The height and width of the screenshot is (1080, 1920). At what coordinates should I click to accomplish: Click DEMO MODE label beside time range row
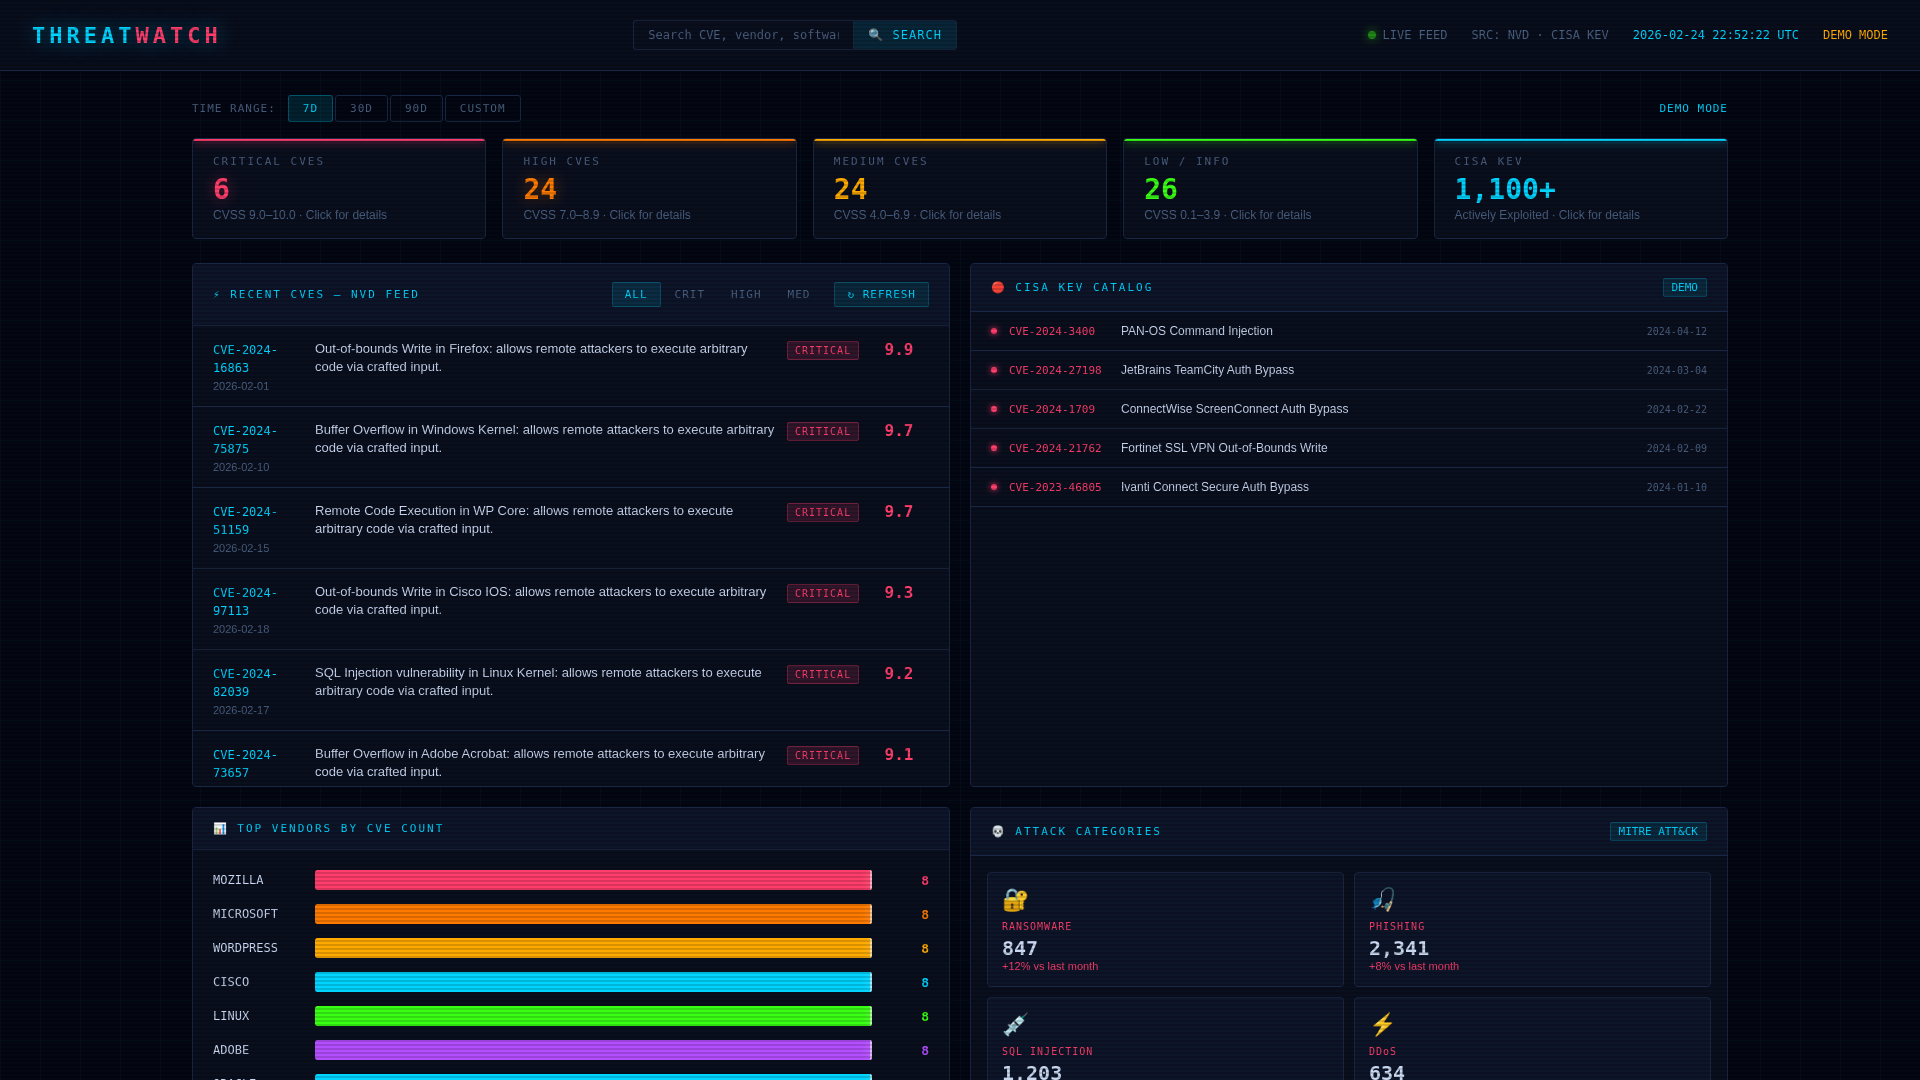(1693, 109)
